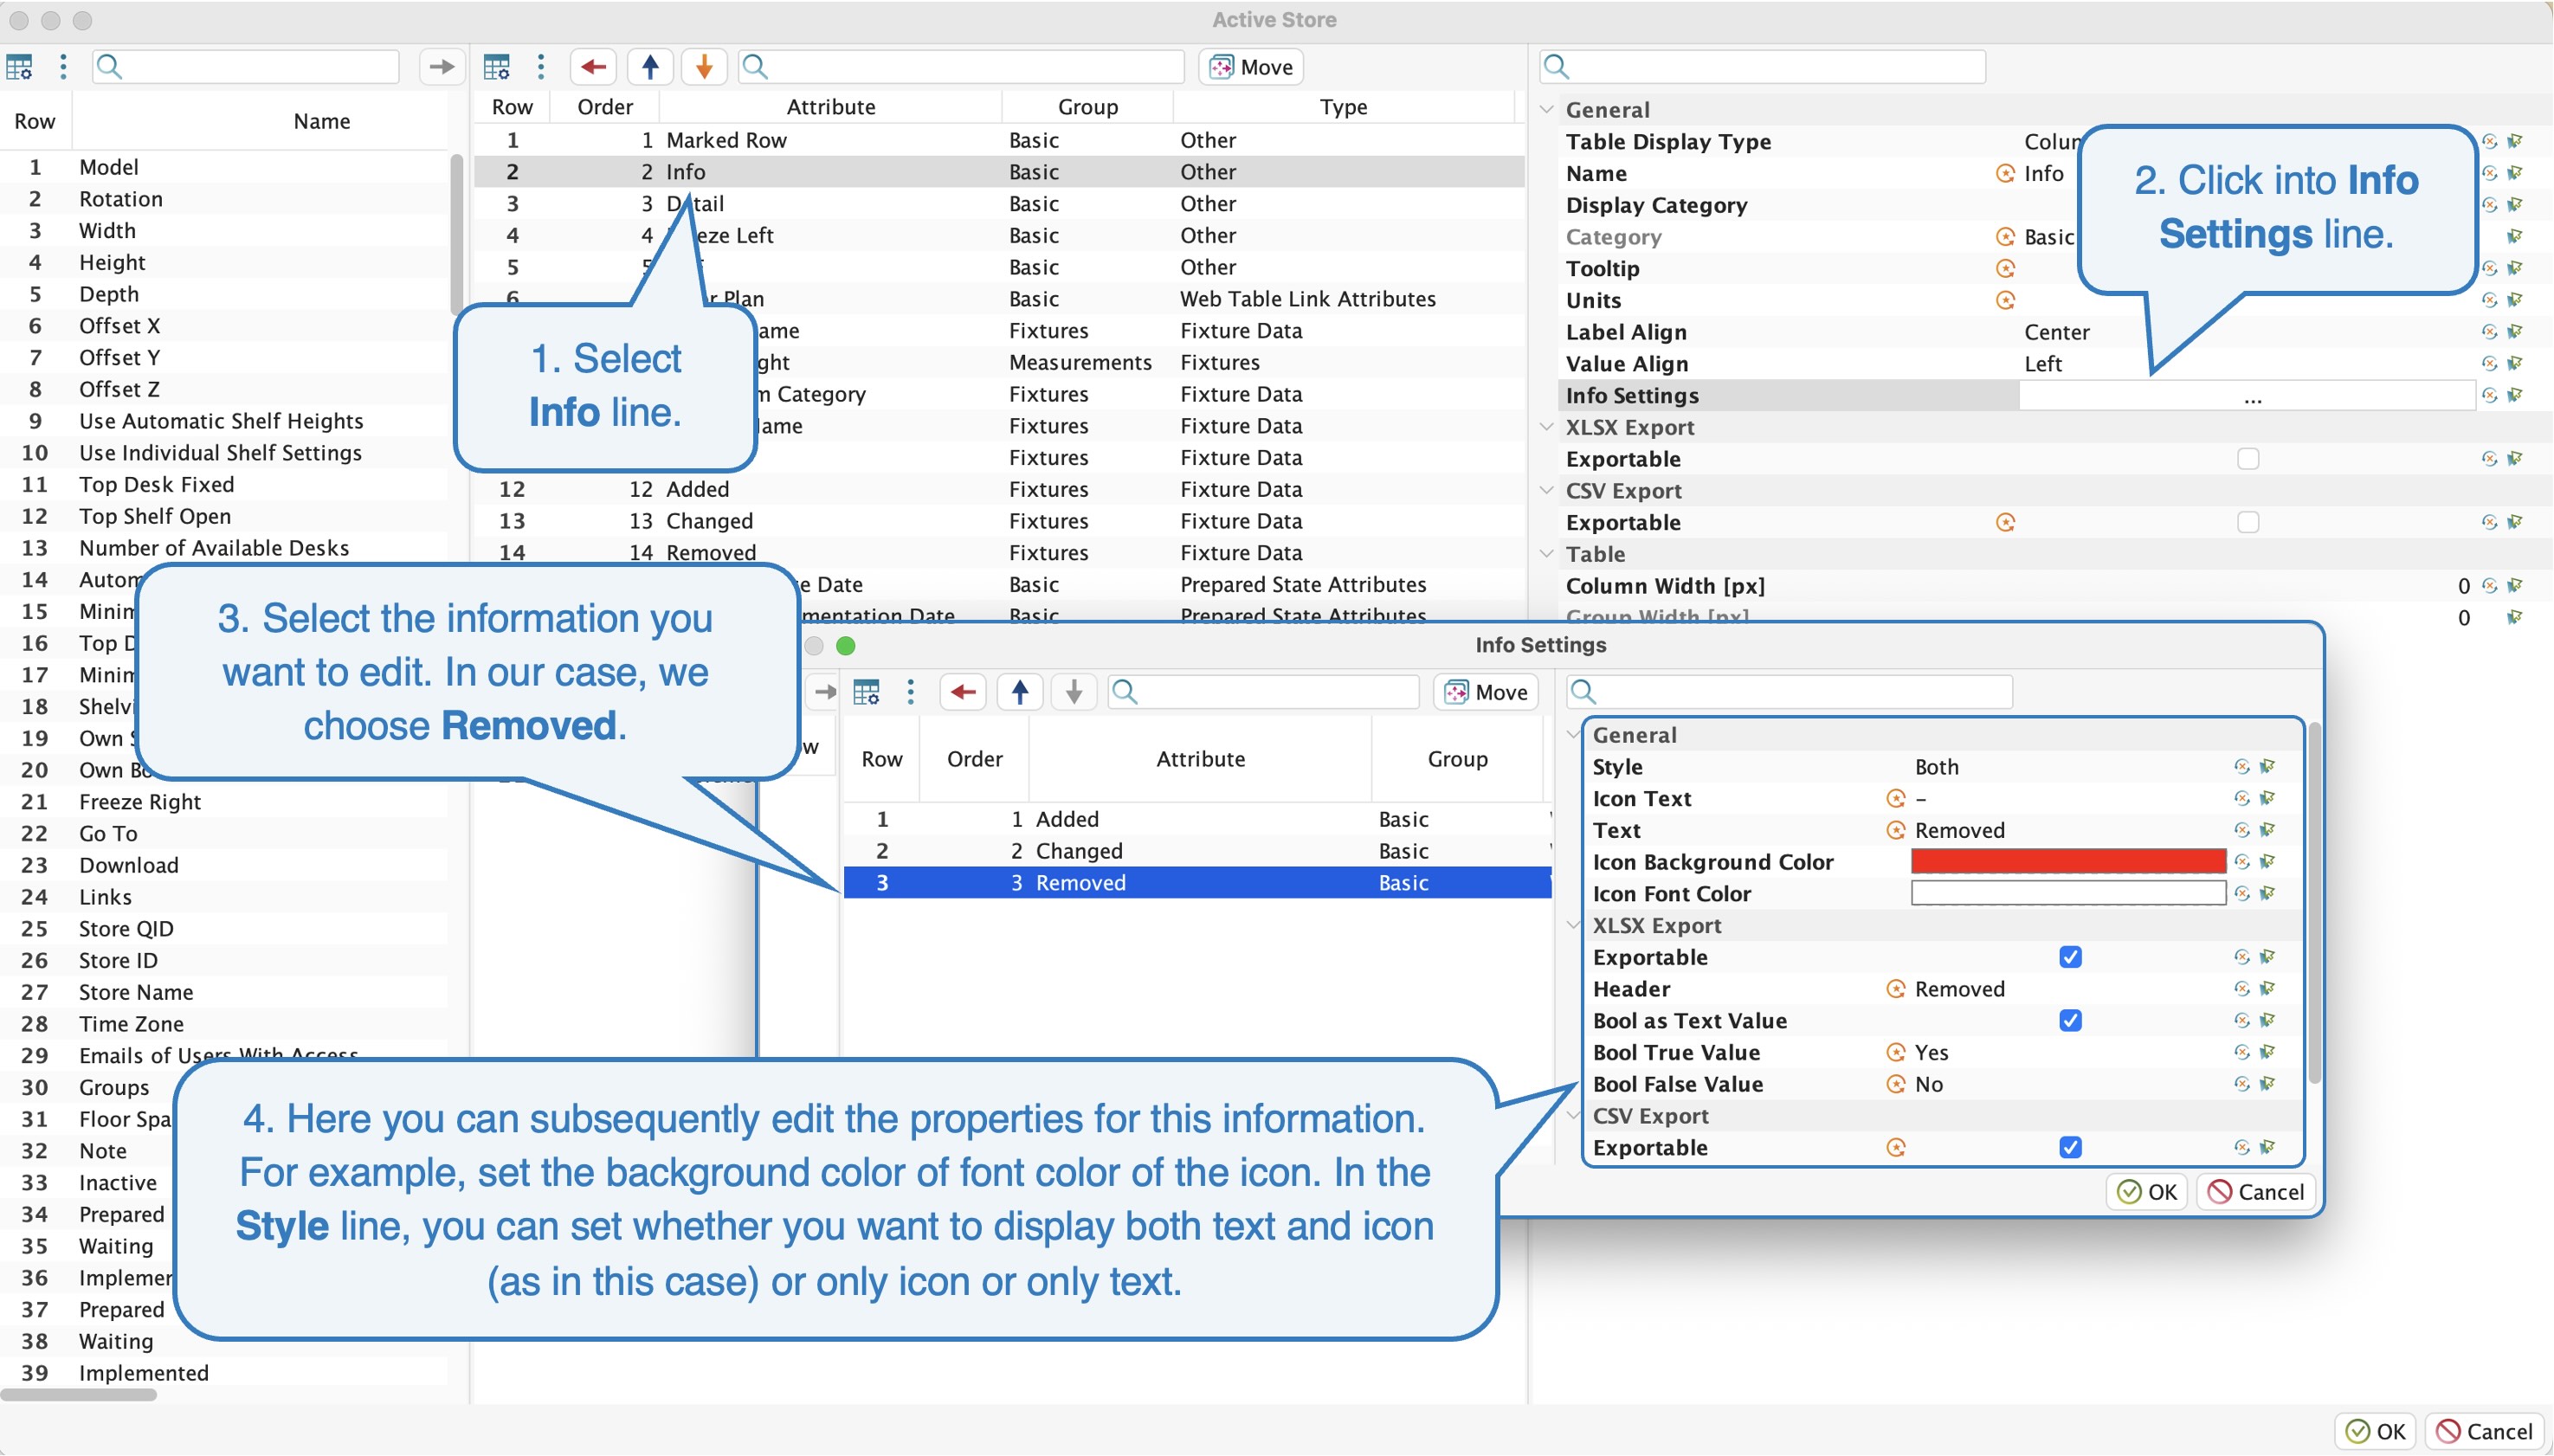Image resolution: width=2554 pixels, height=1456 pixels.
Task: Click red left-arrow remove button in Info Settings dialog
Action: [x=964, y=692]
